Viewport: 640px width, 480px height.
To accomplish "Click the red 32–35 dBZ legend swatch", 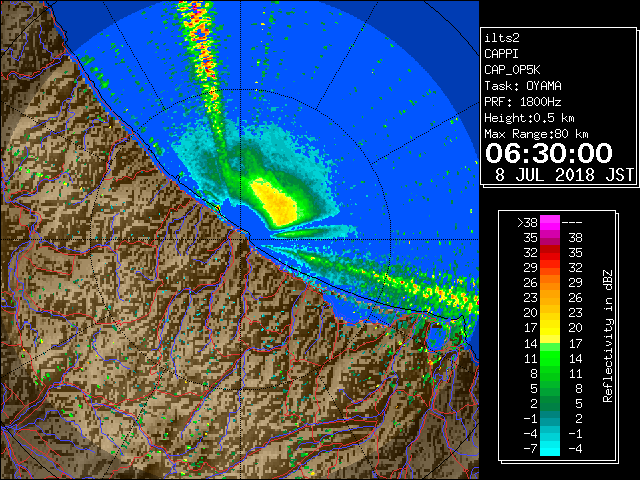I will (x=550, y=252).
